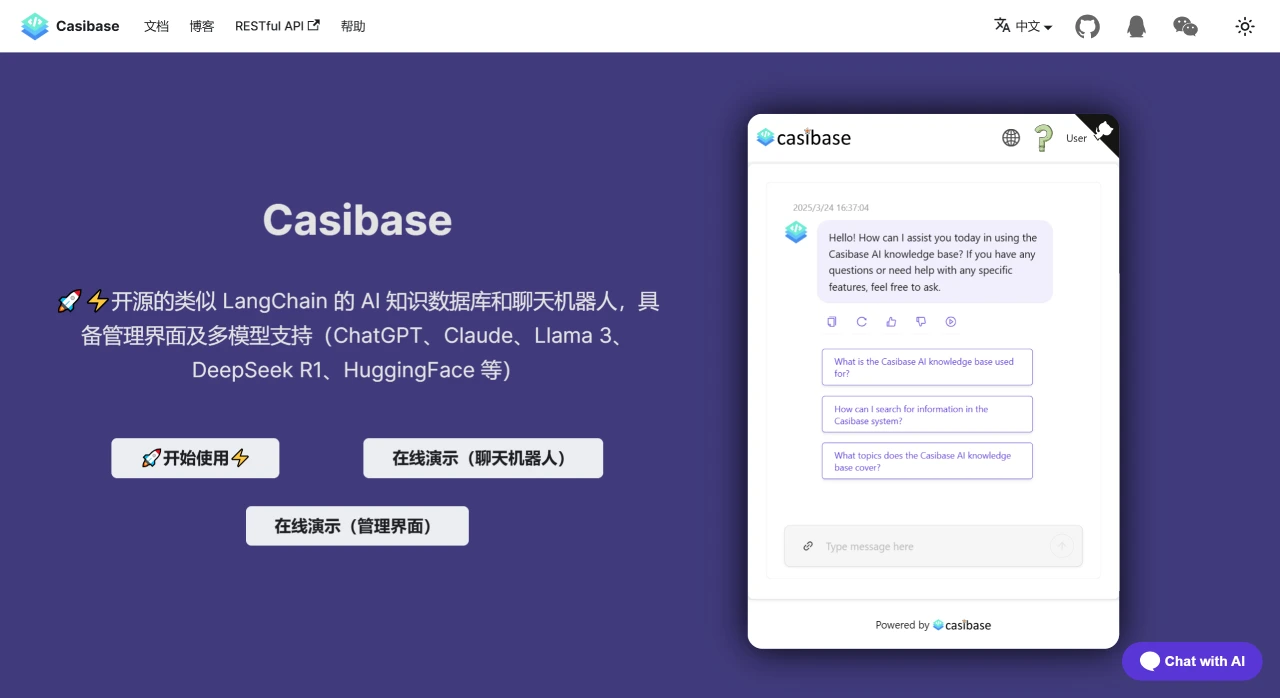This screenshot has width=1280, height=698.
Task: Open the GitHub repository icon
Action: [x=1087, y=27]
